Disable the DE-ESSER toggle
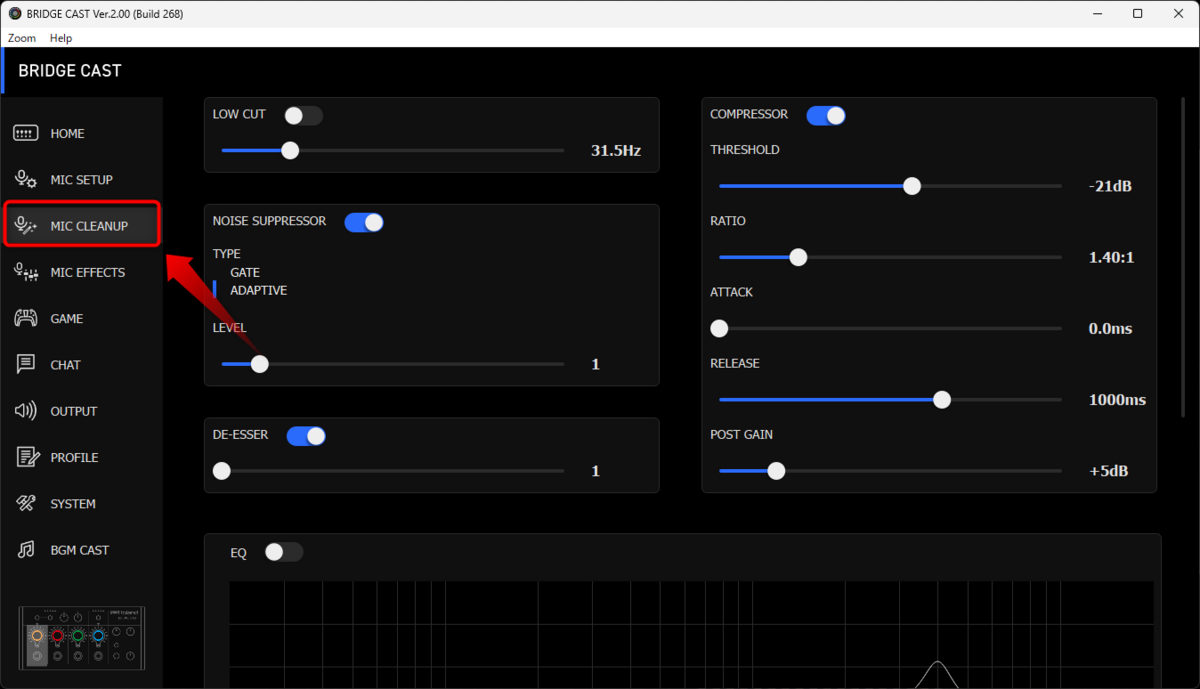The image size is (1200, 689). 306,436
